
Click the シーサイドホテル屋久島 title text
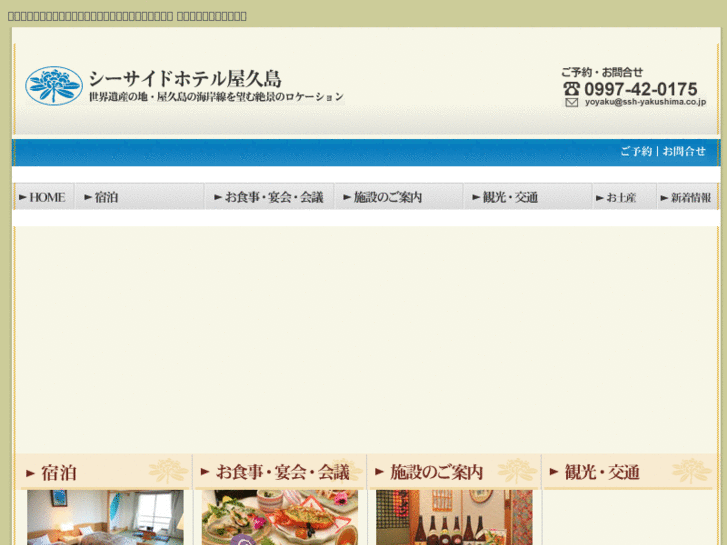(x=185, y=78)
